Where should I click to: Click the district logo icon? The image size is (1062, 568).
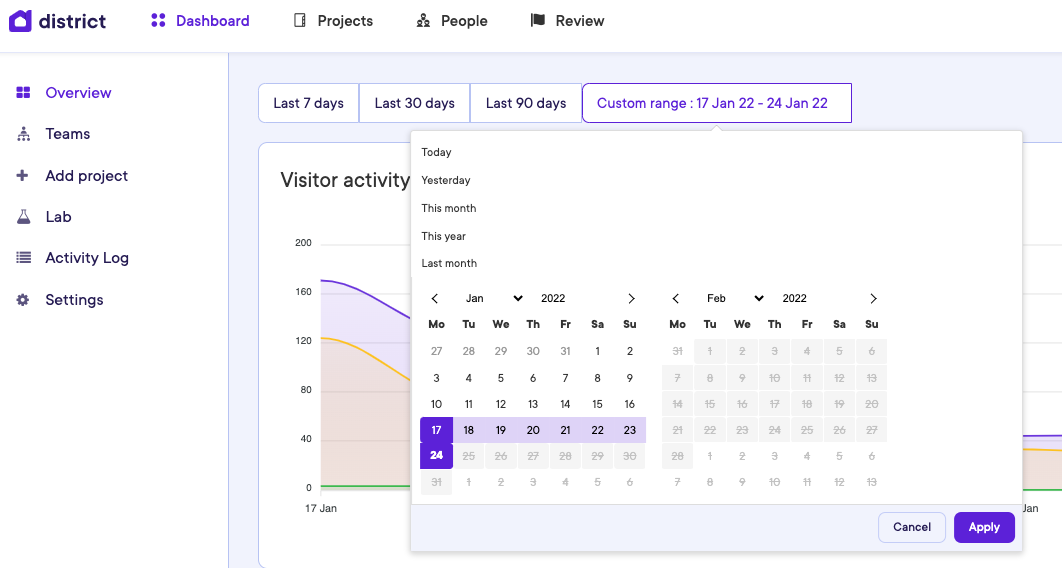coord(20,21)
